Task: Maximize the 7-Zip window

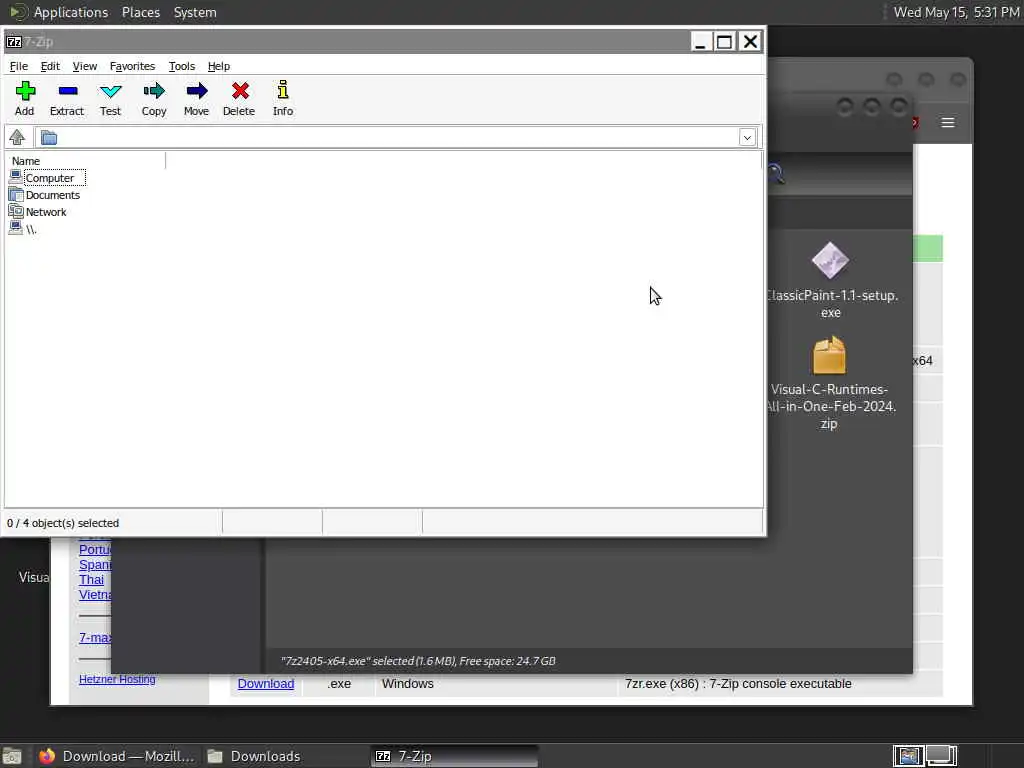Action: (x=724, y=42)
